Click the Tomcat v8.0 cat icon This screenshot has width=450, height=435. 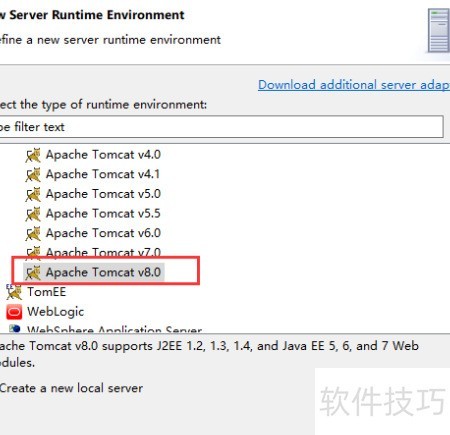tap(33, 273)
